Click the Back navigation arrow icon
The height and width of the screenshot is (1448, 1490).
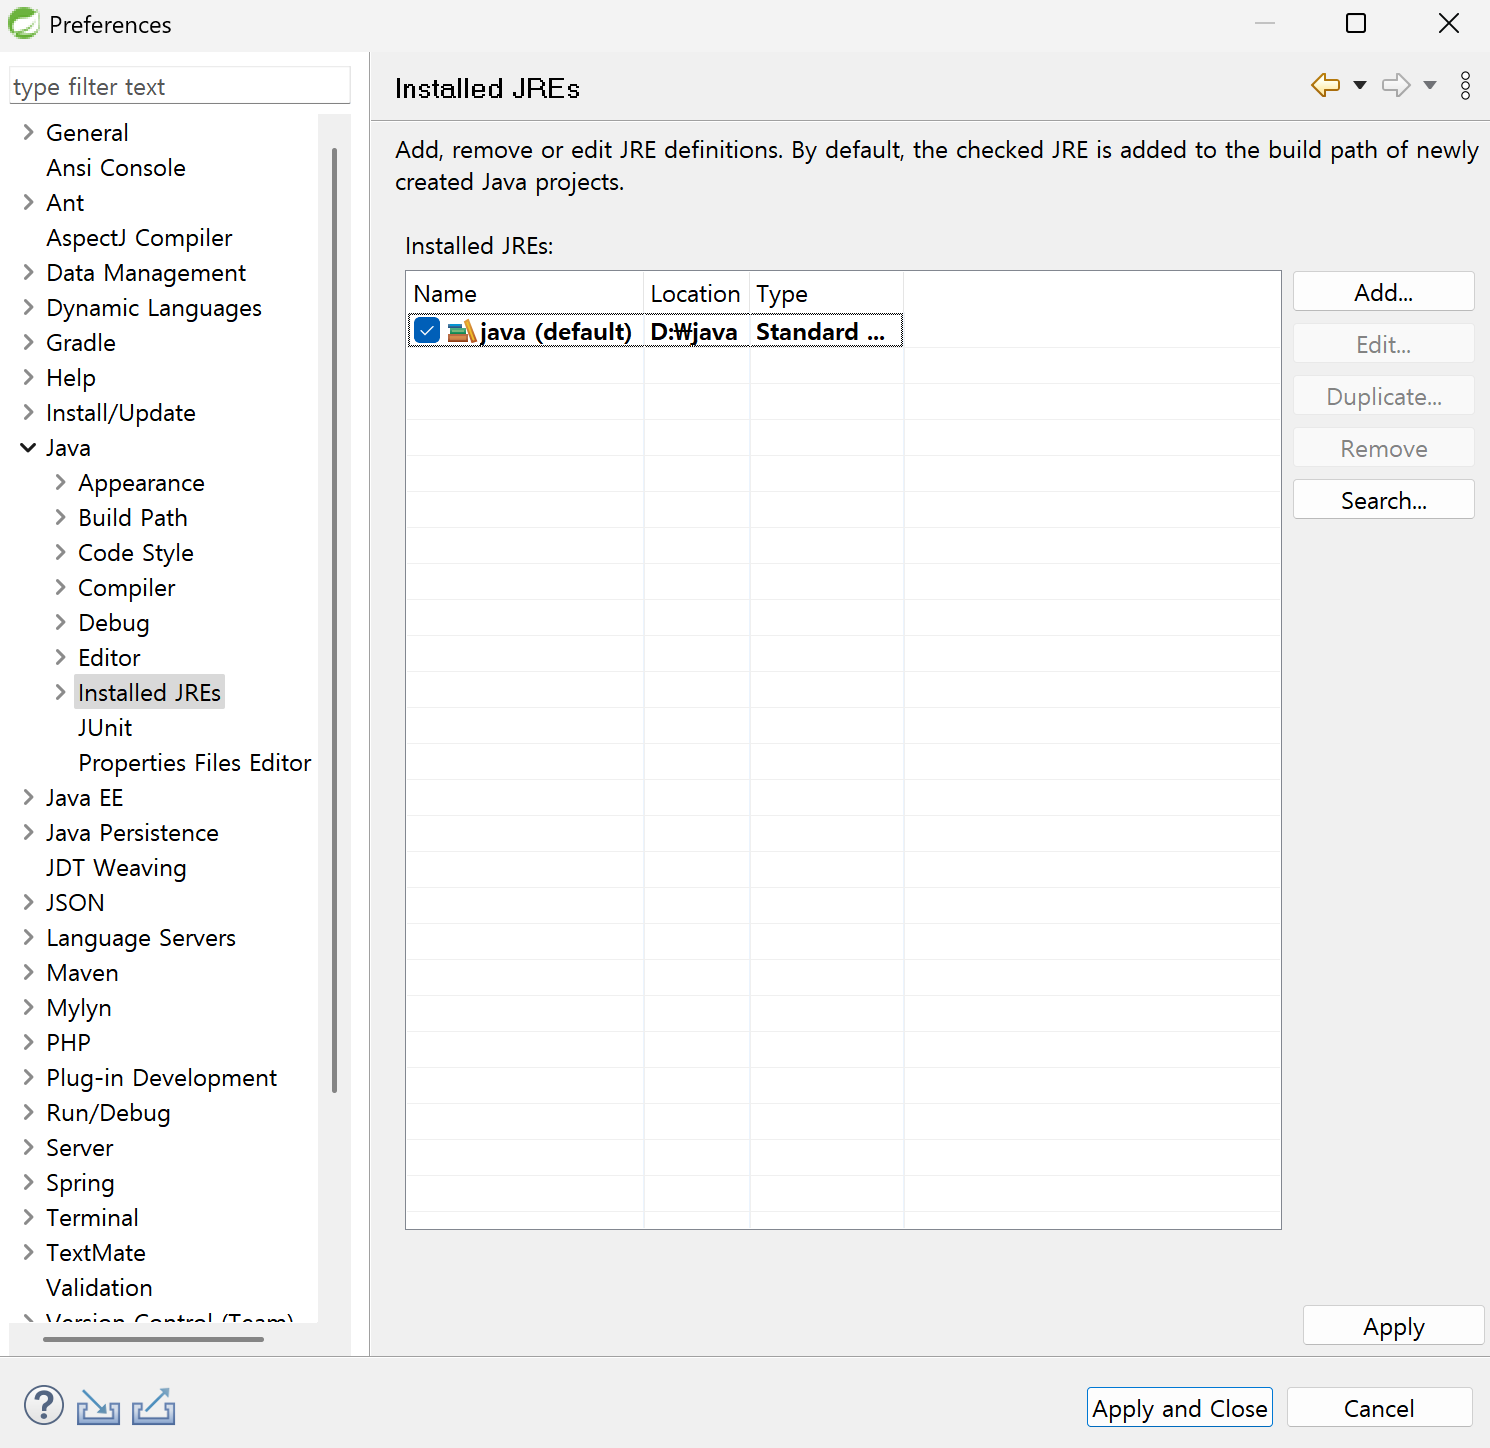[x=1325, y=85]
